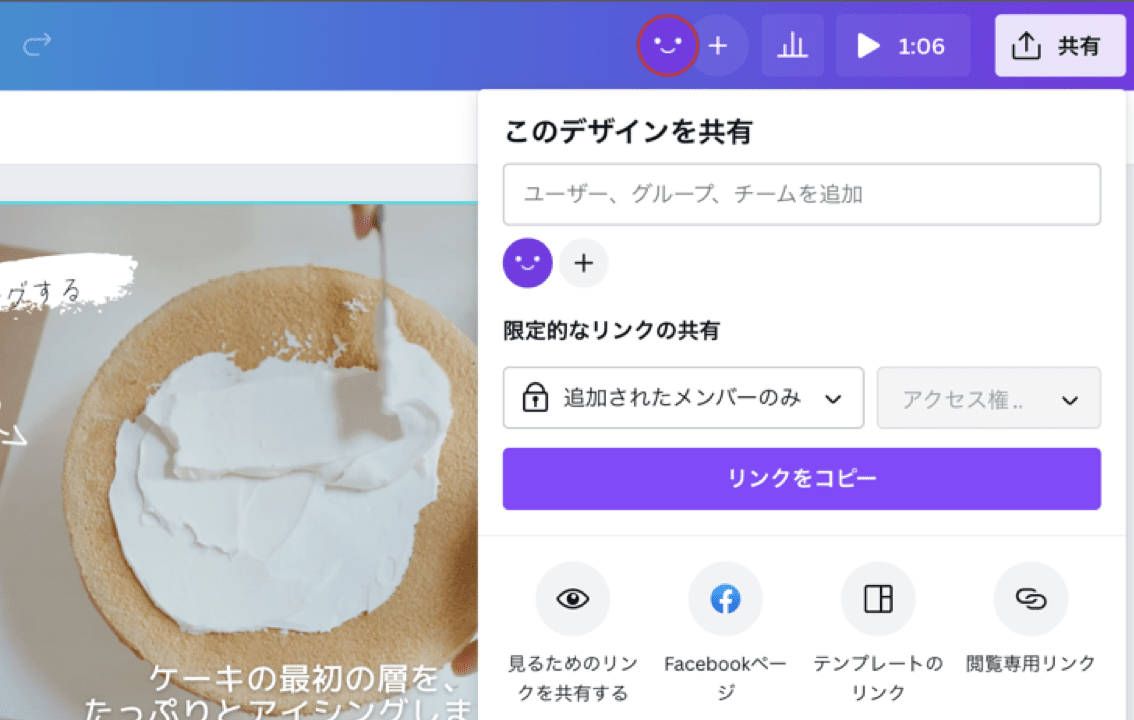Click the リンクをコピー button
1134x720 pixels.
pyautogui.click(x=801, y=479)
